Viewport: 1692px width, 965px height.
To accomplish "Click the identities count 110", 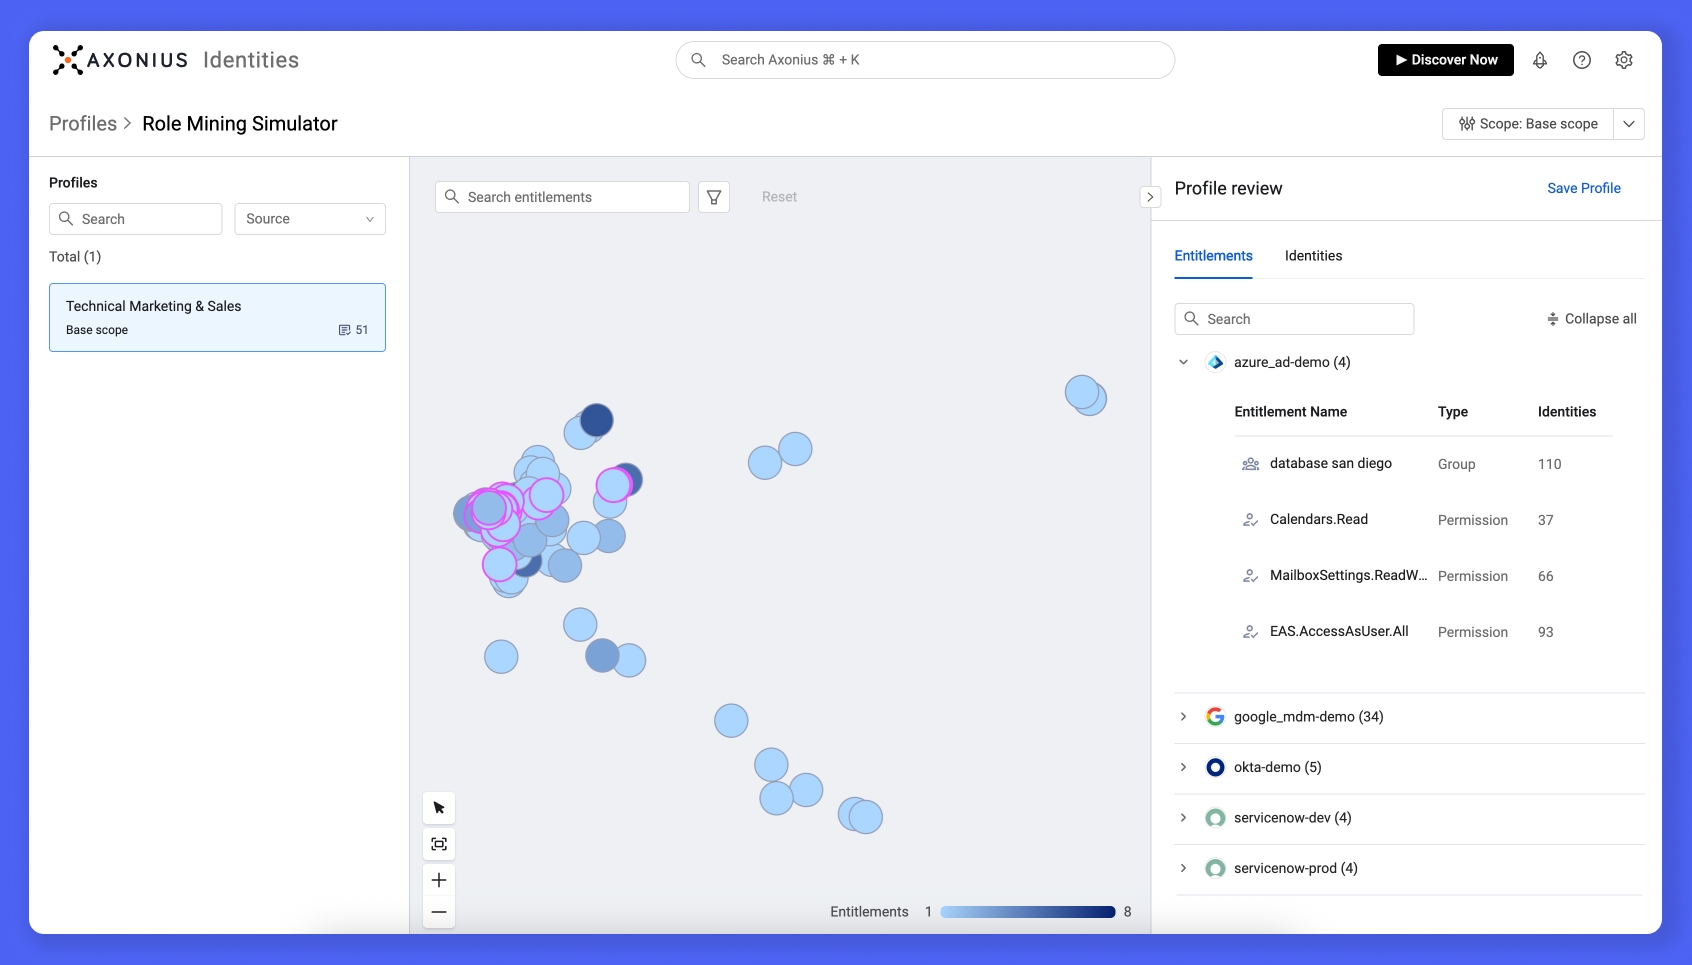I will [x=1549, y=464].
